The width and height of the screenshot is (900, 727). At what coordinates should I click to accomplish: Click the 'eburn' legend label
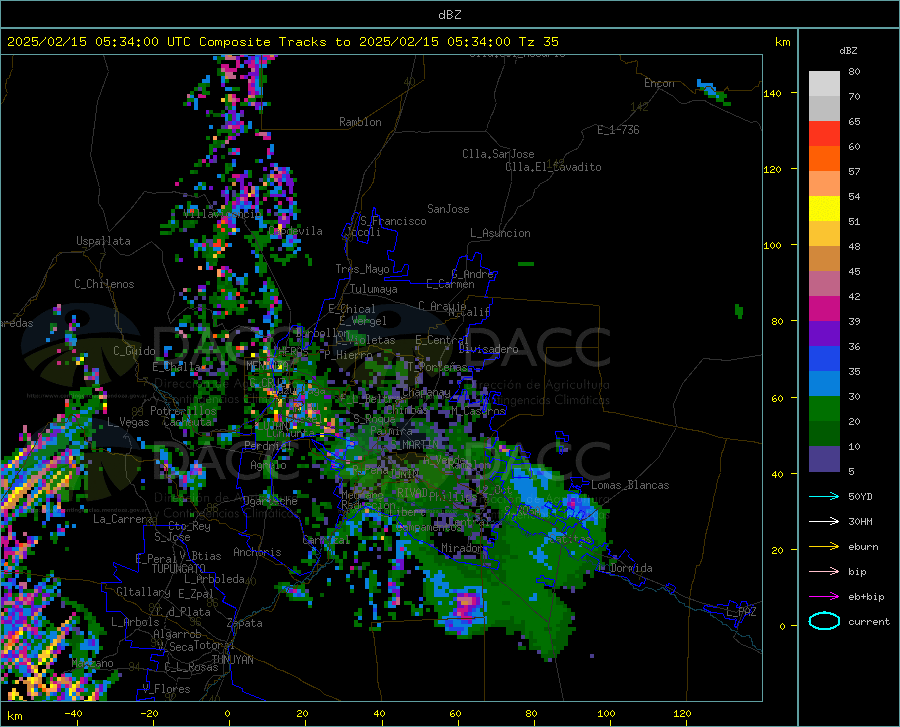click(x=863, y=547)
